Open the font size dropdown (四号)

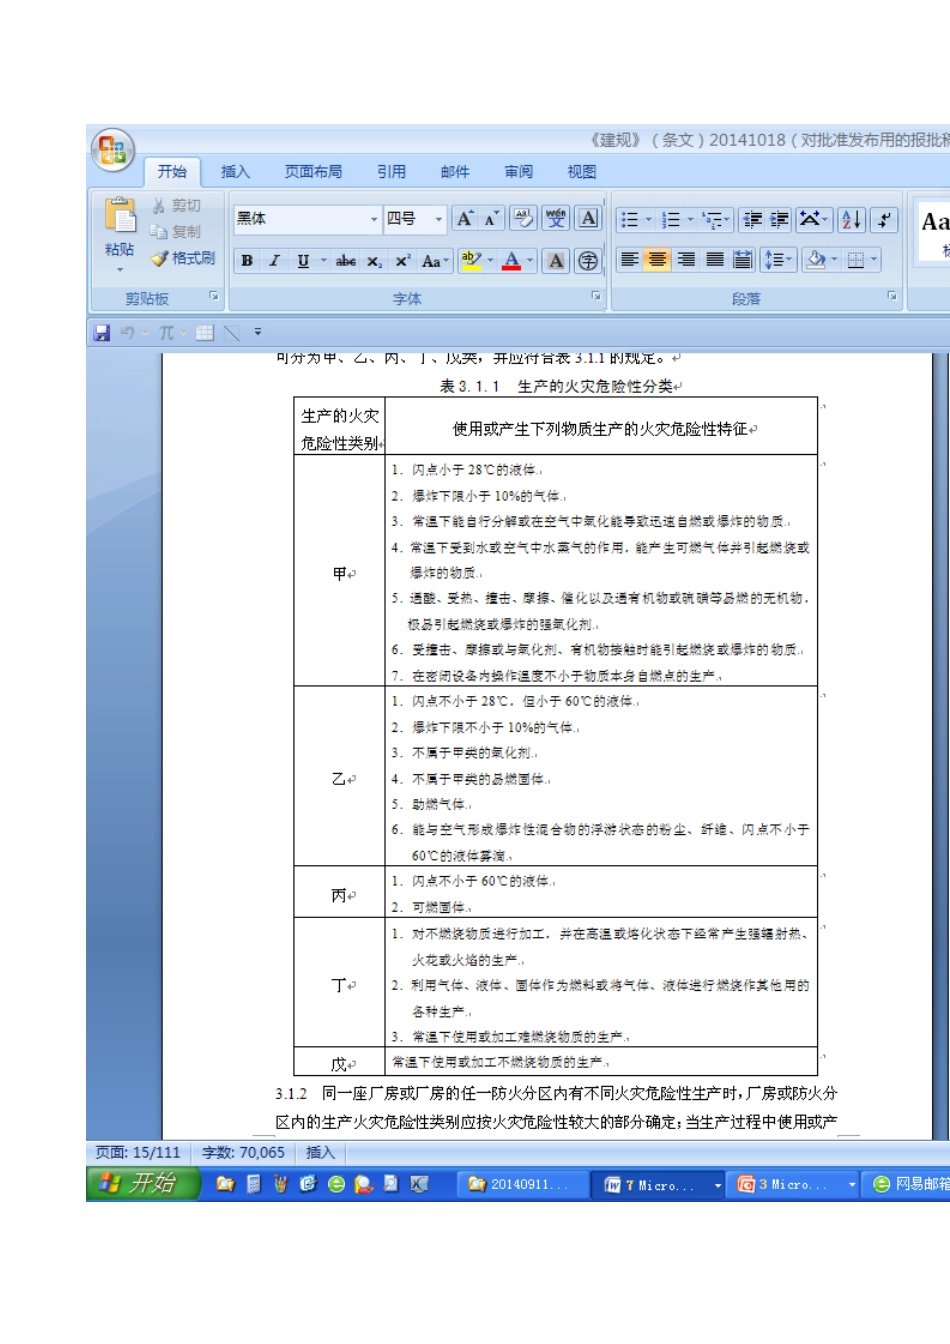click(438, 219)
